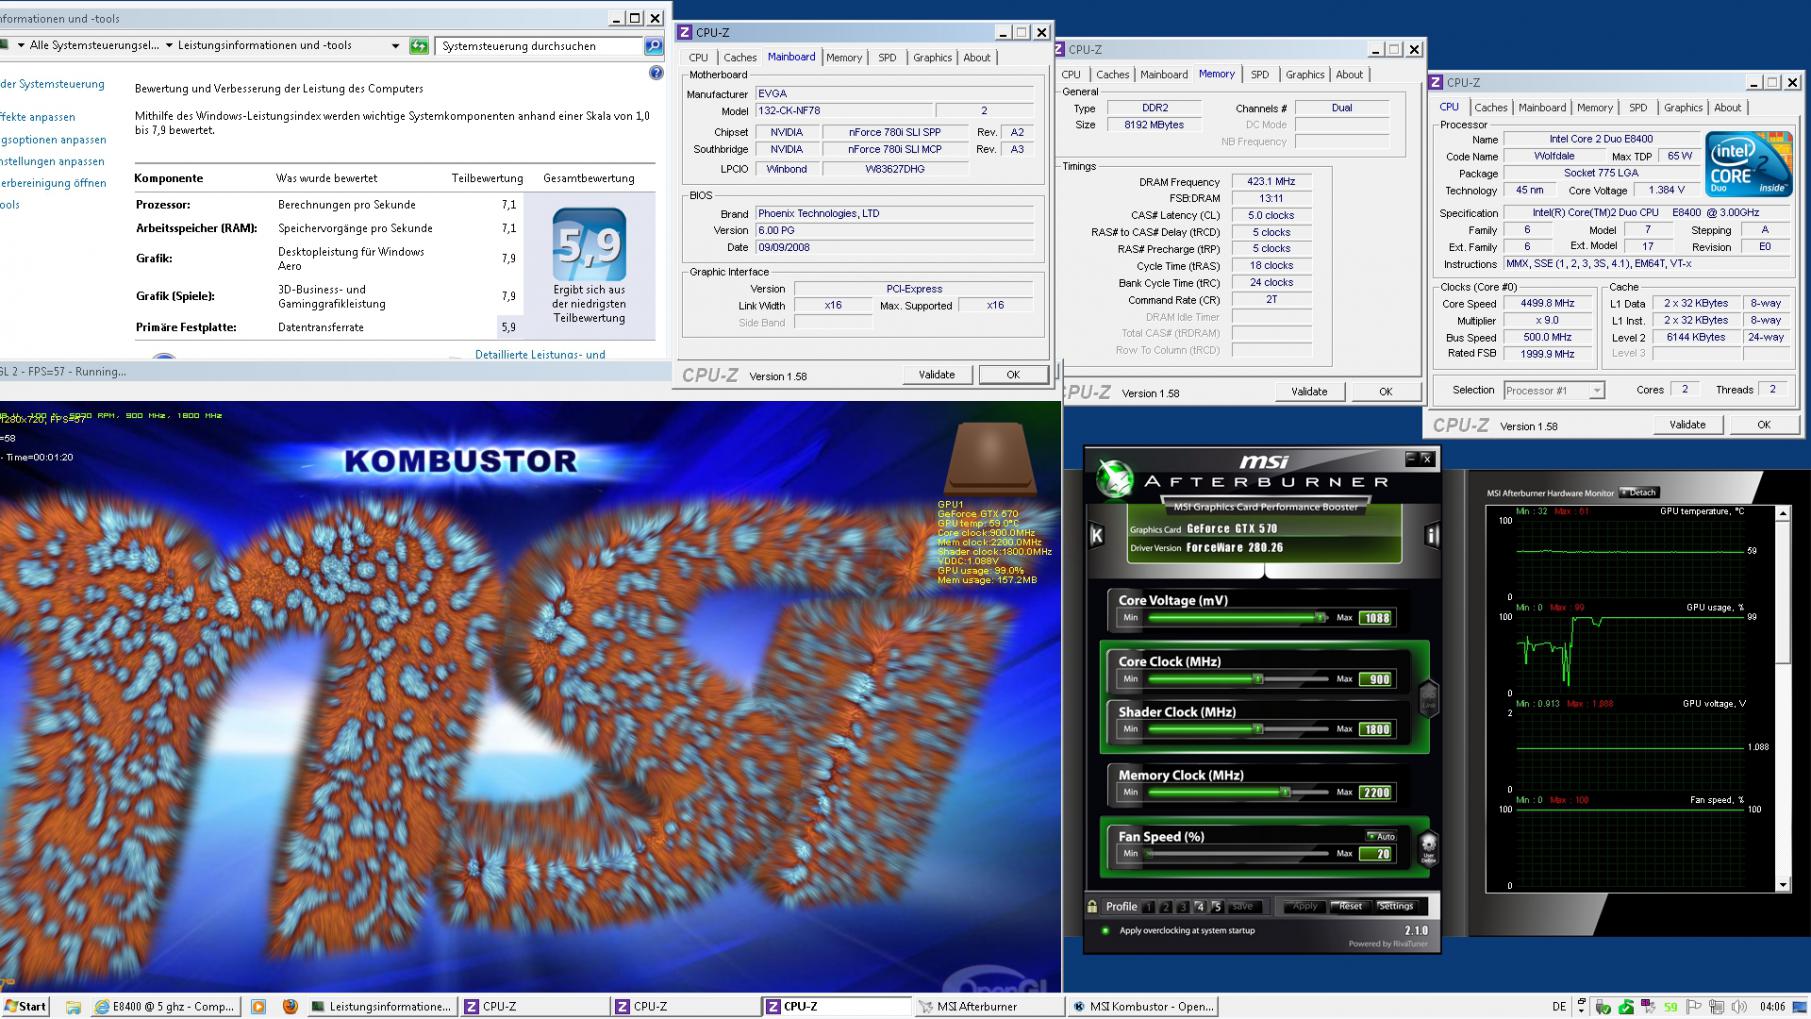Click the Kombustor K icon in Afterburner
Screen dimensions: 1811x1019
(1096, 535)
